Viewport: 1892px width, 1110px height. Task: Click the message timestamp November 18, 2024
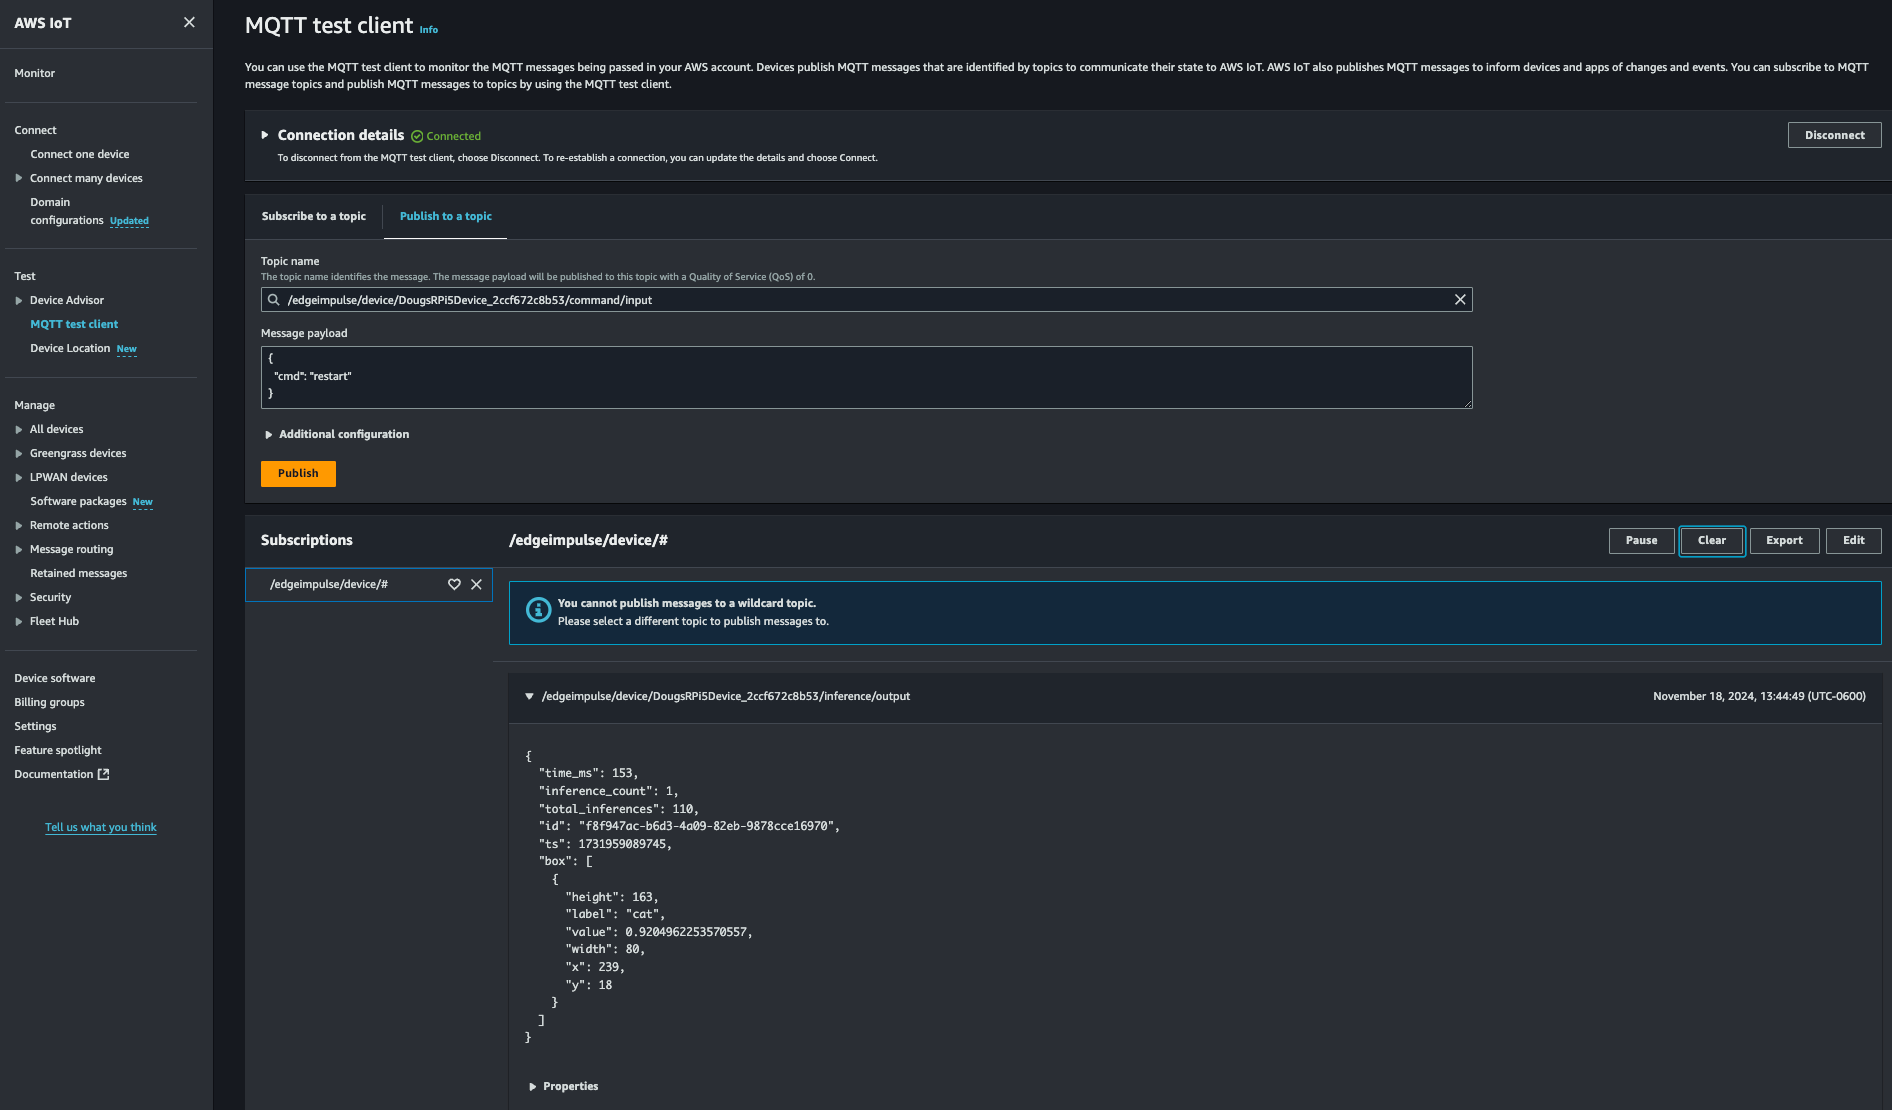pyautogui.click(x=1759, y=696)
